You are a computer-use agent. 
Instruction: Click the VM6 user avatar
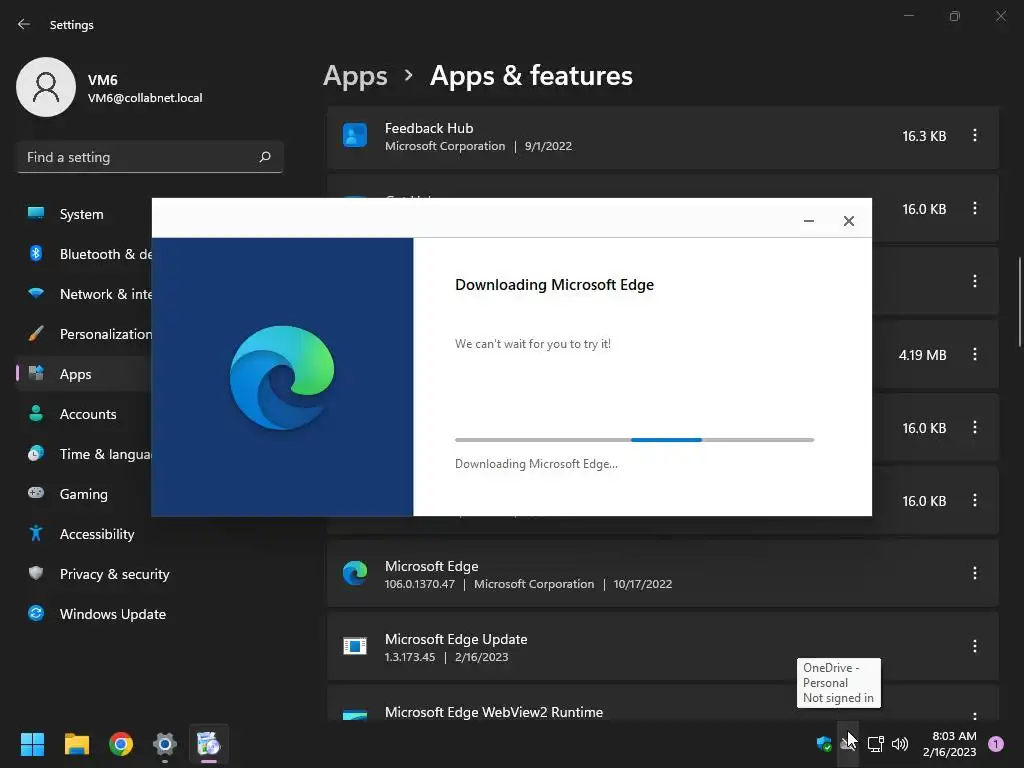click(46, 87)
